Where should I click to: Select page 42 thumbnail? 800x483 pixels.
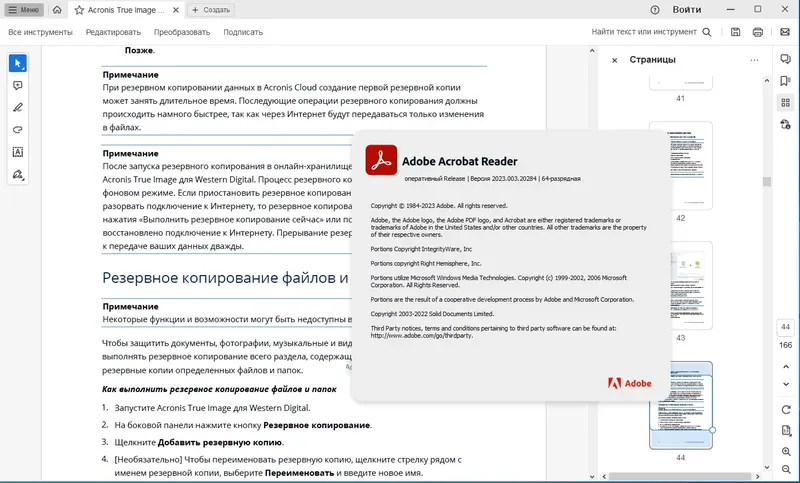pos(681,165)
